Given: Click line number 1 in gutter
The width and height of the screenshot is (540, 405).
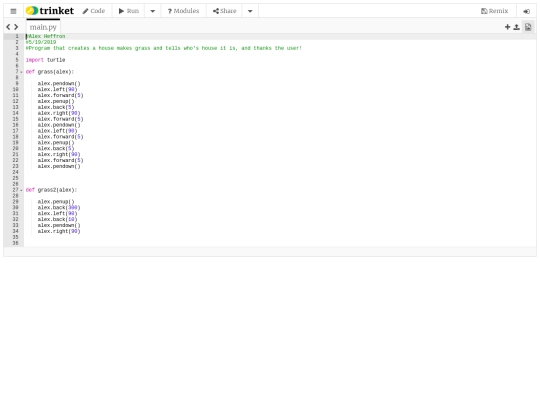Looking at the screenshot, I should point(17,36).
